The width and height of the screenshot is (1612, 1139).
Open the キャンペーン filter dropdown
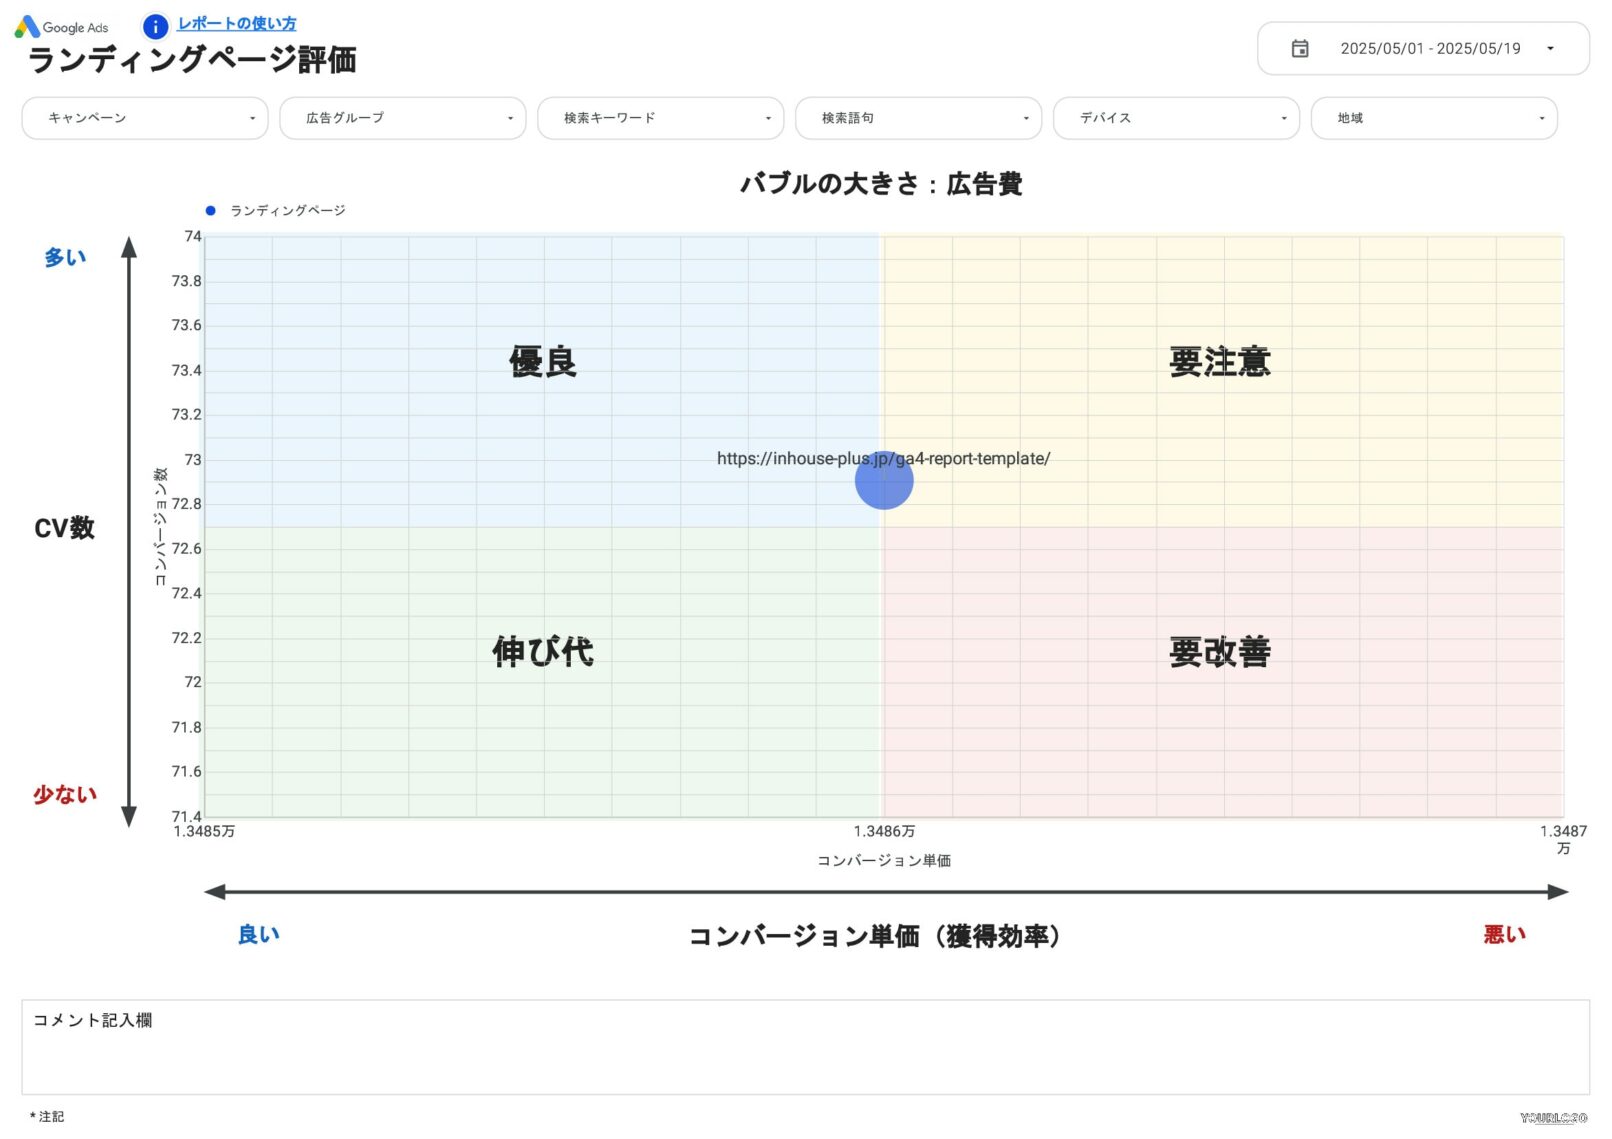[144, 117]
